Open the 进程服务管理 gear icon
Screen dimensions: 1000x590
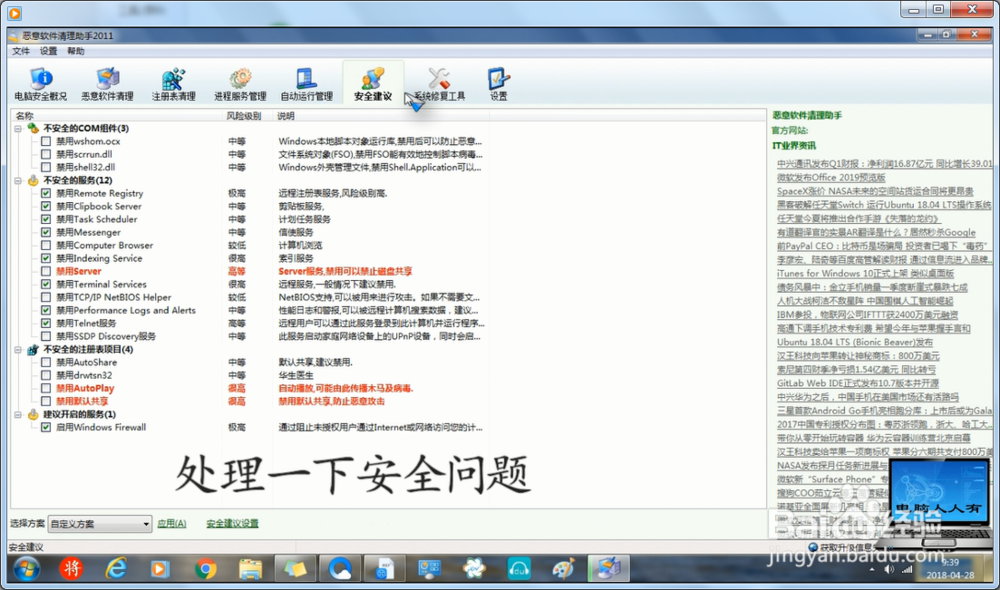[240, 84]
